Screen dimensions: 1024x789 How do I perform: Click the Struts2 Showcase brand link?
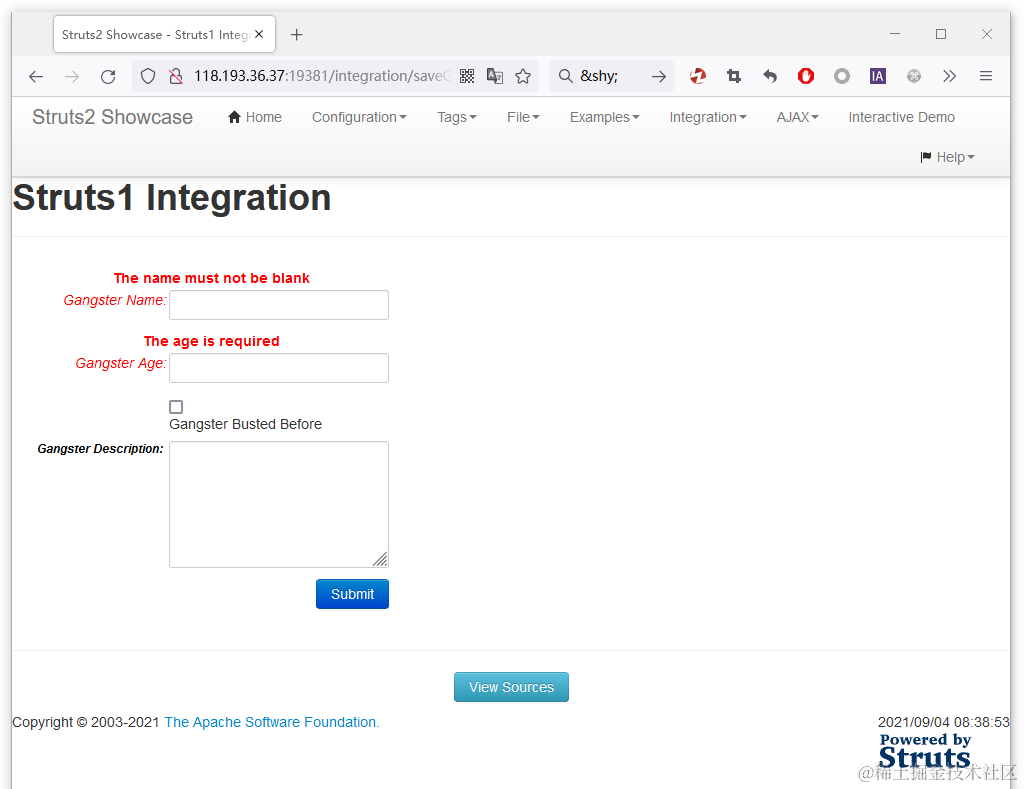(112, 117)
